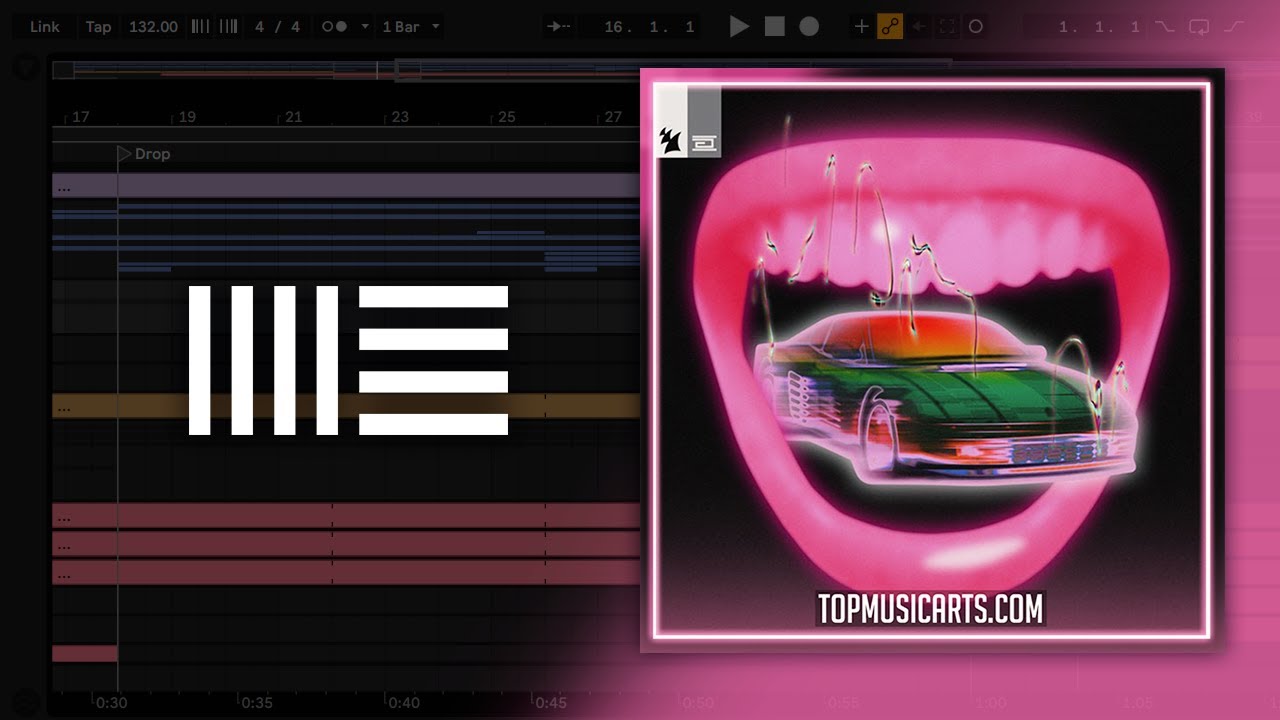This screenshot has width=1280, height=720.
Task: Toggle the Follow playback arrow button
Action: tap(559, 27)
